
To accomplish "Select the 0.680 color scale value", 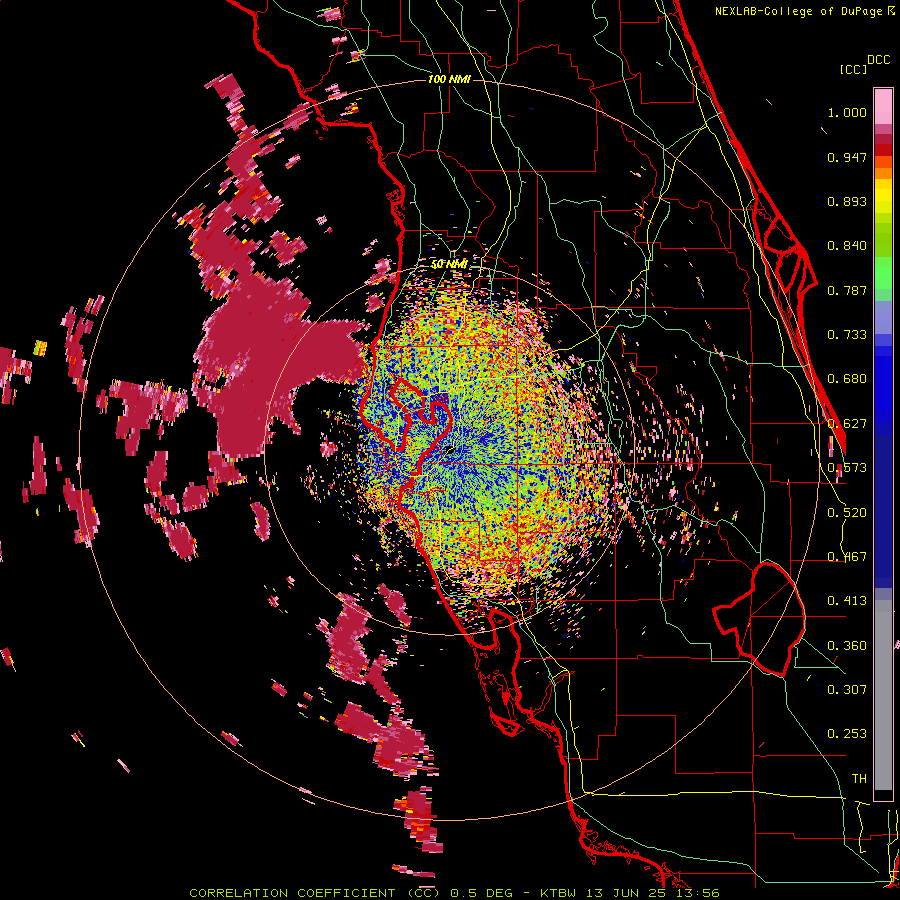I will coord(847,379).
